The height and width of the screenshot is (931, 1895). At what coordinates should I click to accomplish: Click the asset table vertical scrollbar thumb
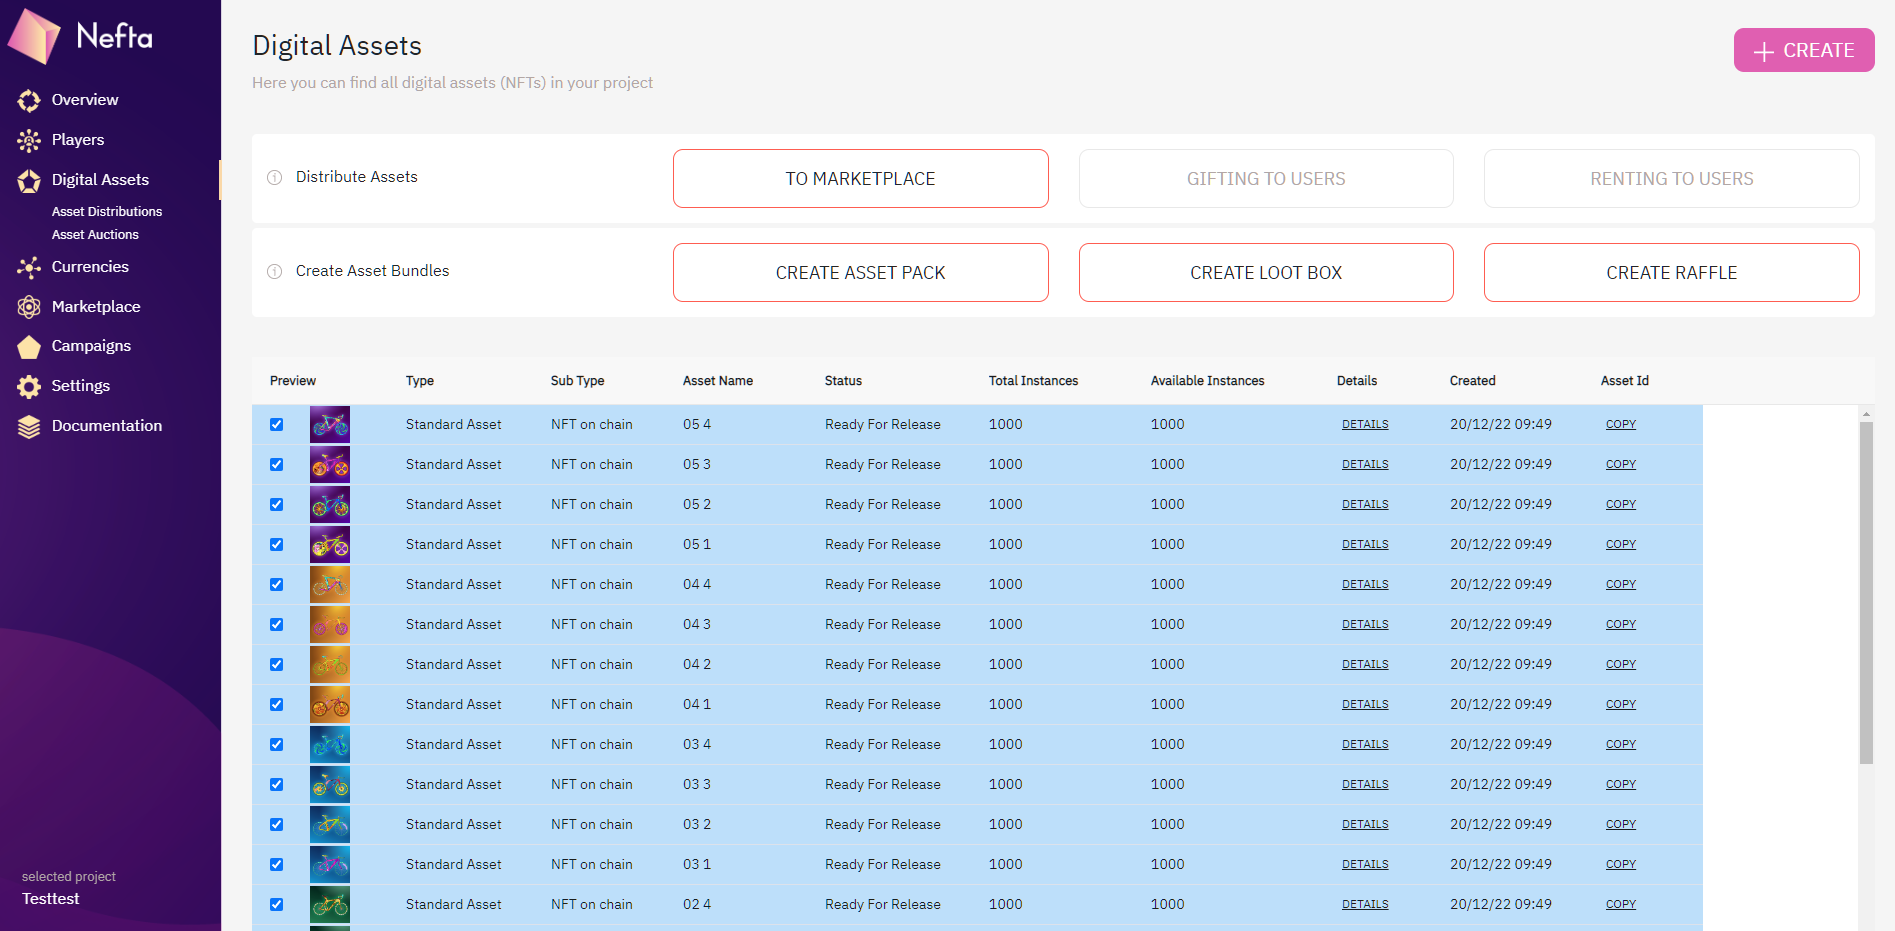pyautogui.click(x=1866, y=593)
